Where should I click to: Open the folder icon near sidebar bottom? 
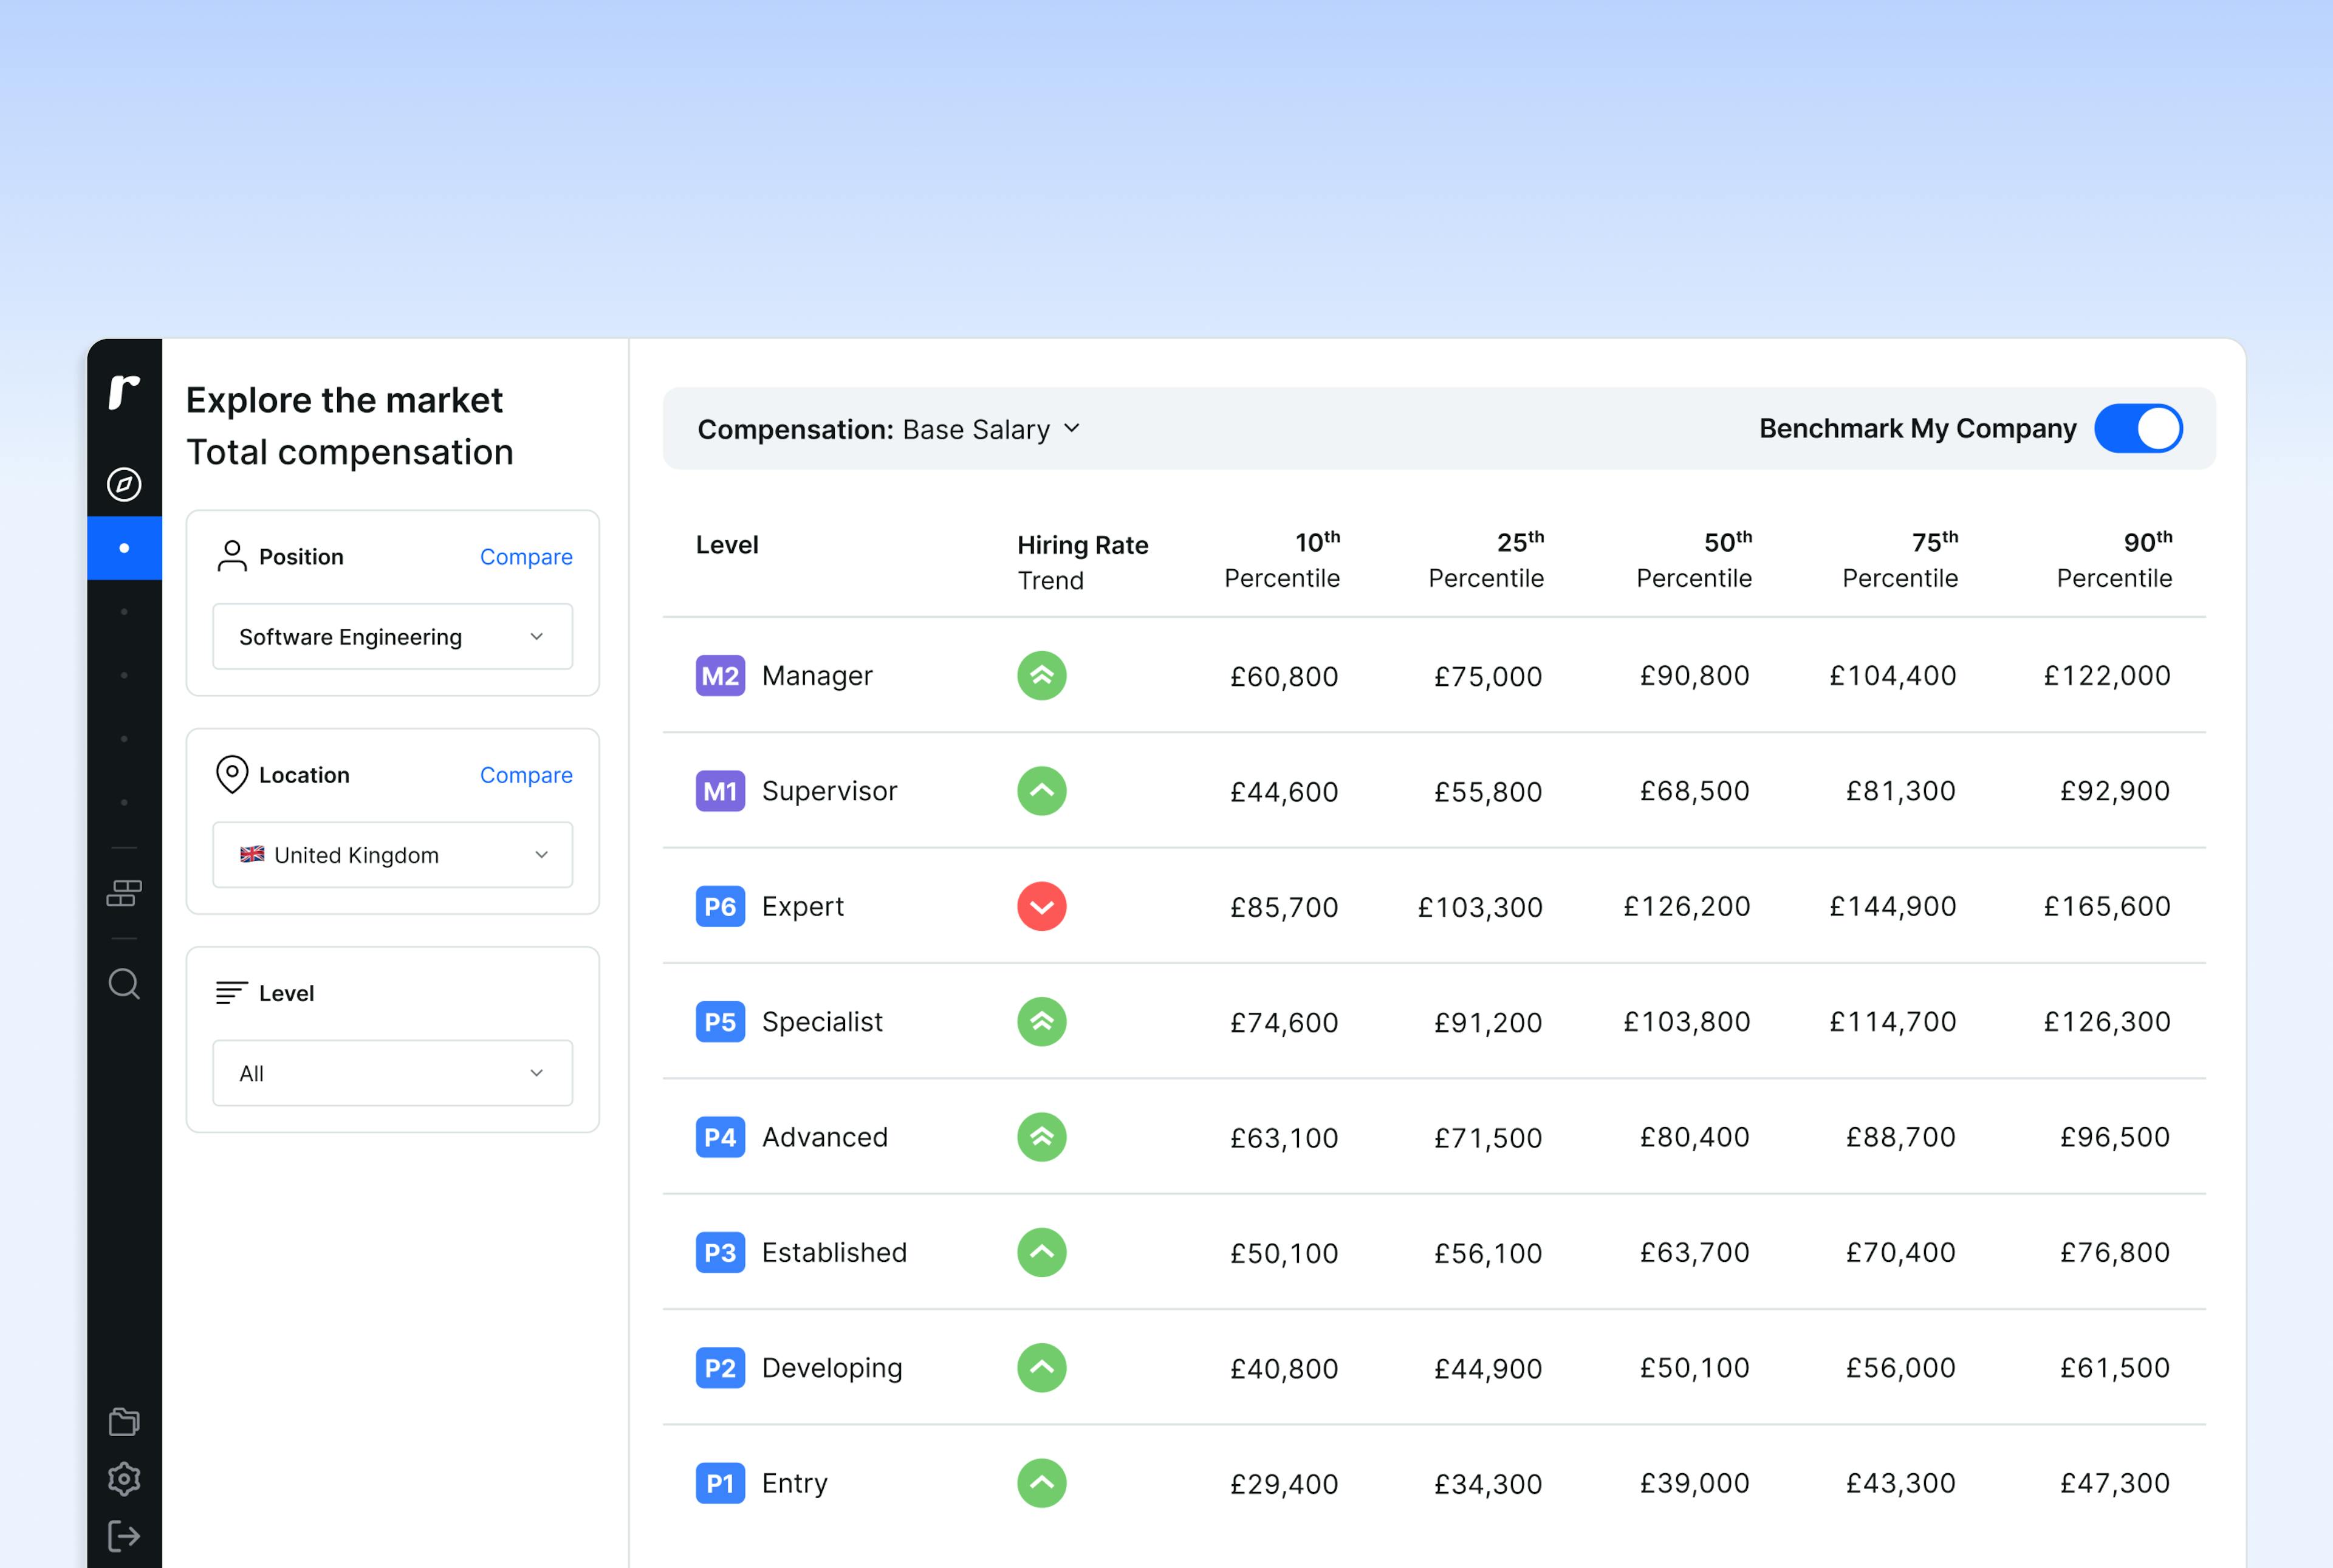124,1421
